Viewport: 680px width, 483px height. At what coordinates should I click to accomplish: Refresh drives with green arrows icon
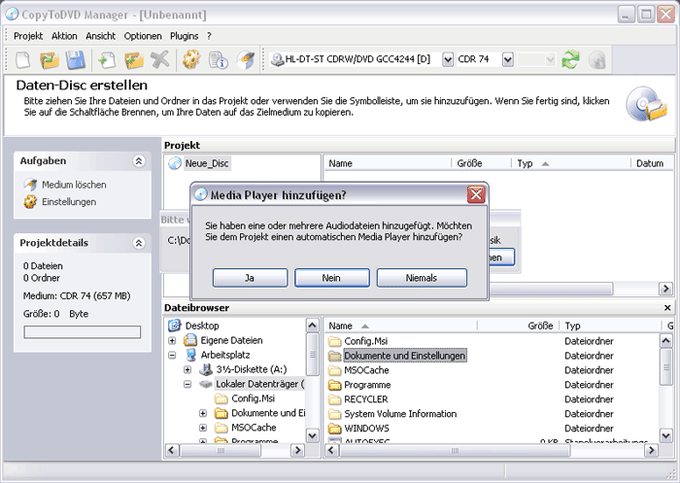pyautogui.click(x=570, y=59)
